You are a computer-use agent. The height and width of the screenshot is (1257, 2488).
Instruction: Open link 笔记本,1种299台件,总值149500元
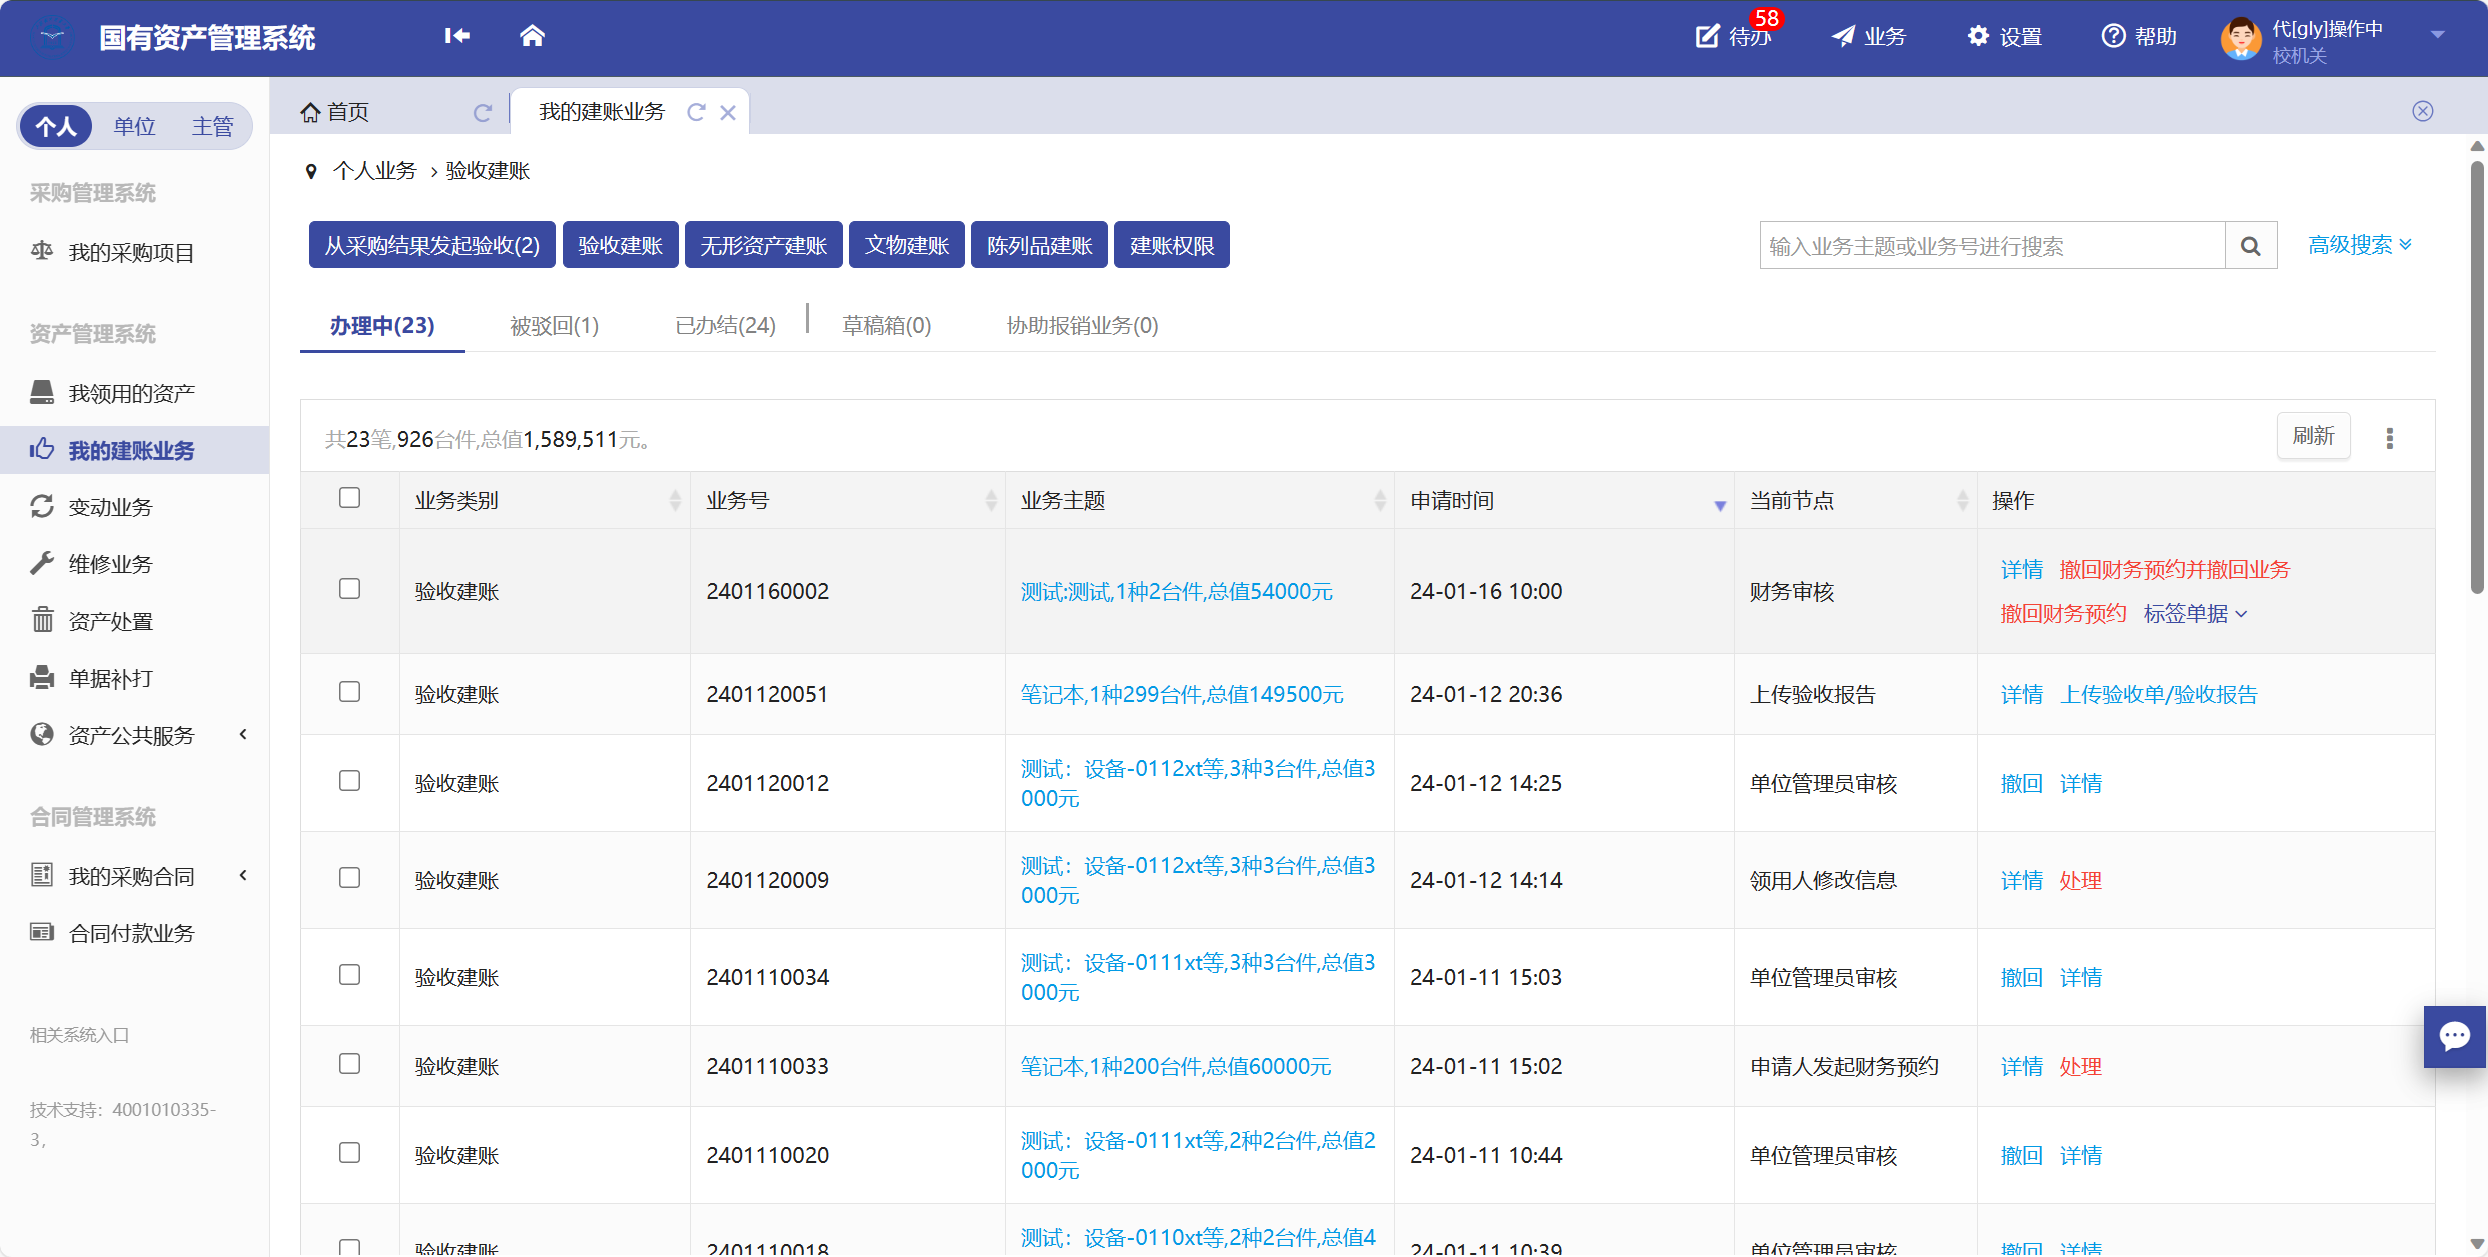pyautogui.click(x=1181, y=694)
